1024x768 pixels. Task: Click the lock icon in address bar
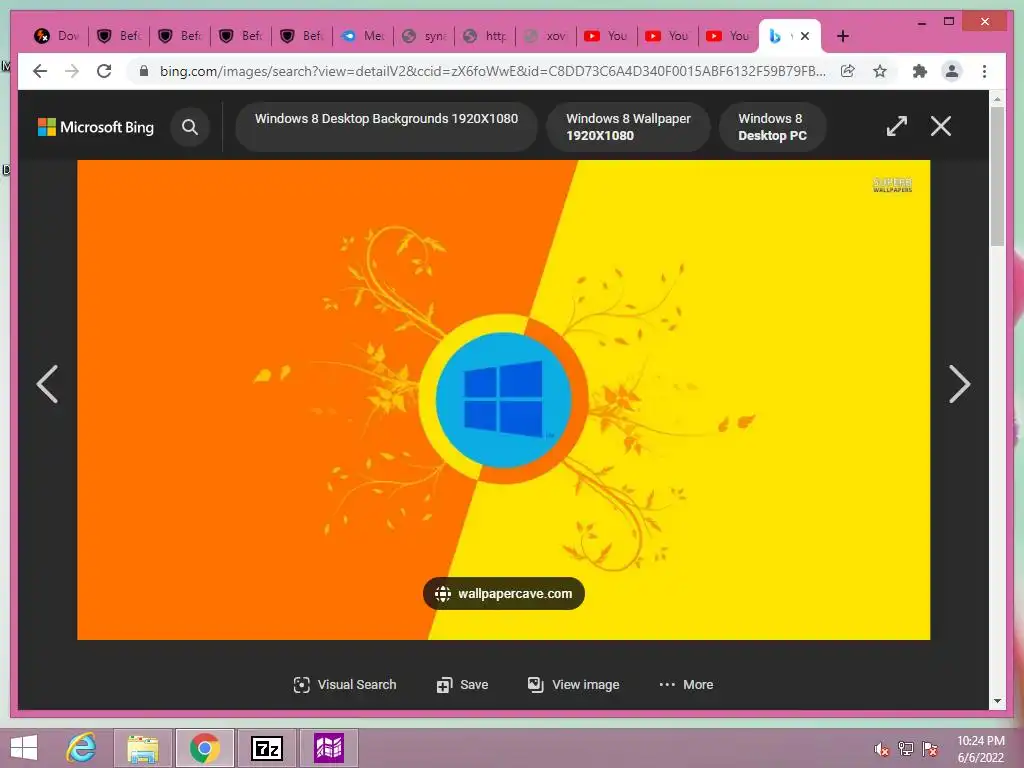144,71
